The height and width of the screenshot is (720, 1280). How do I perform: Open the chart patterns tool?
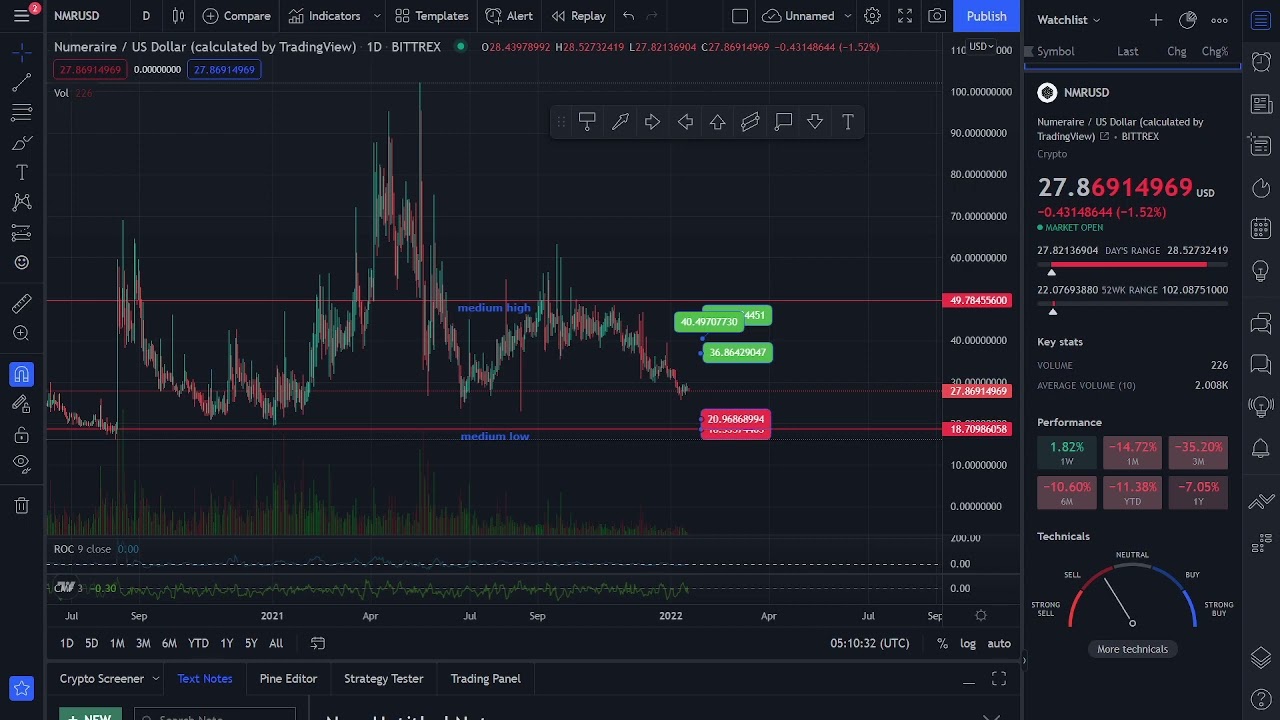(21, 203)
